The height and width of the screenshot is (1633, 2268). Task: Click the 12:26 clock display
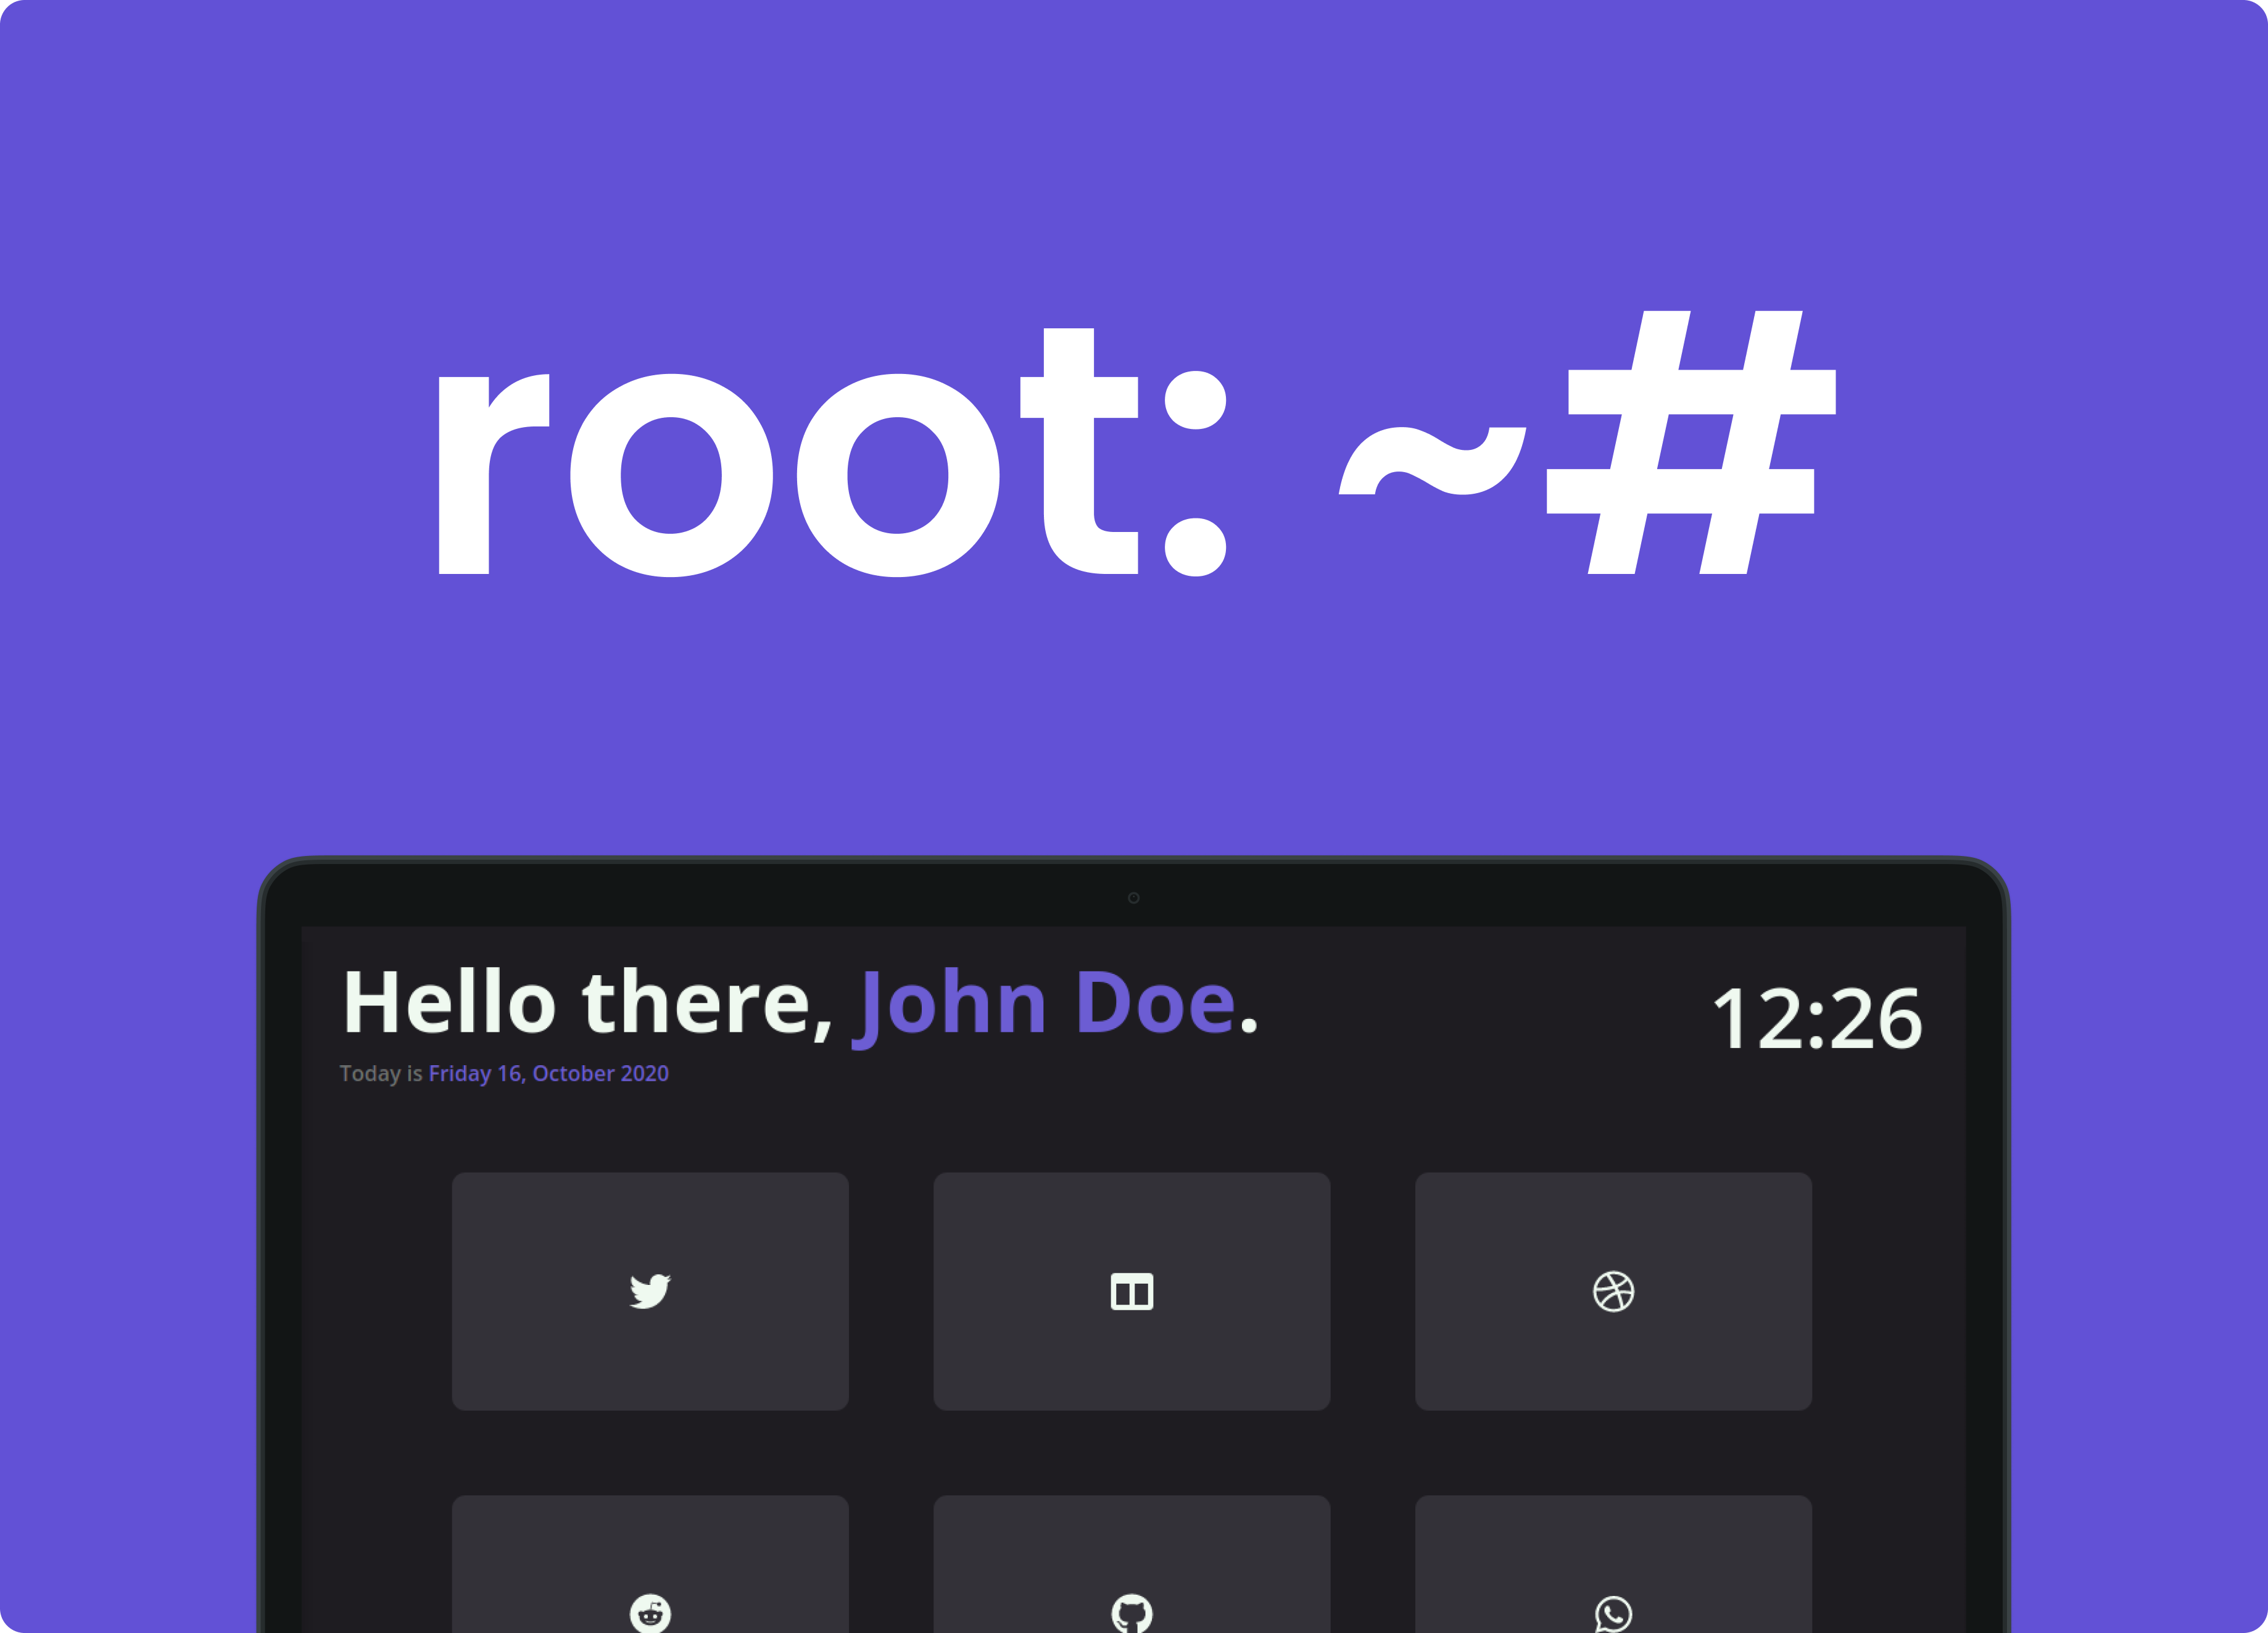[1817, 1019]
